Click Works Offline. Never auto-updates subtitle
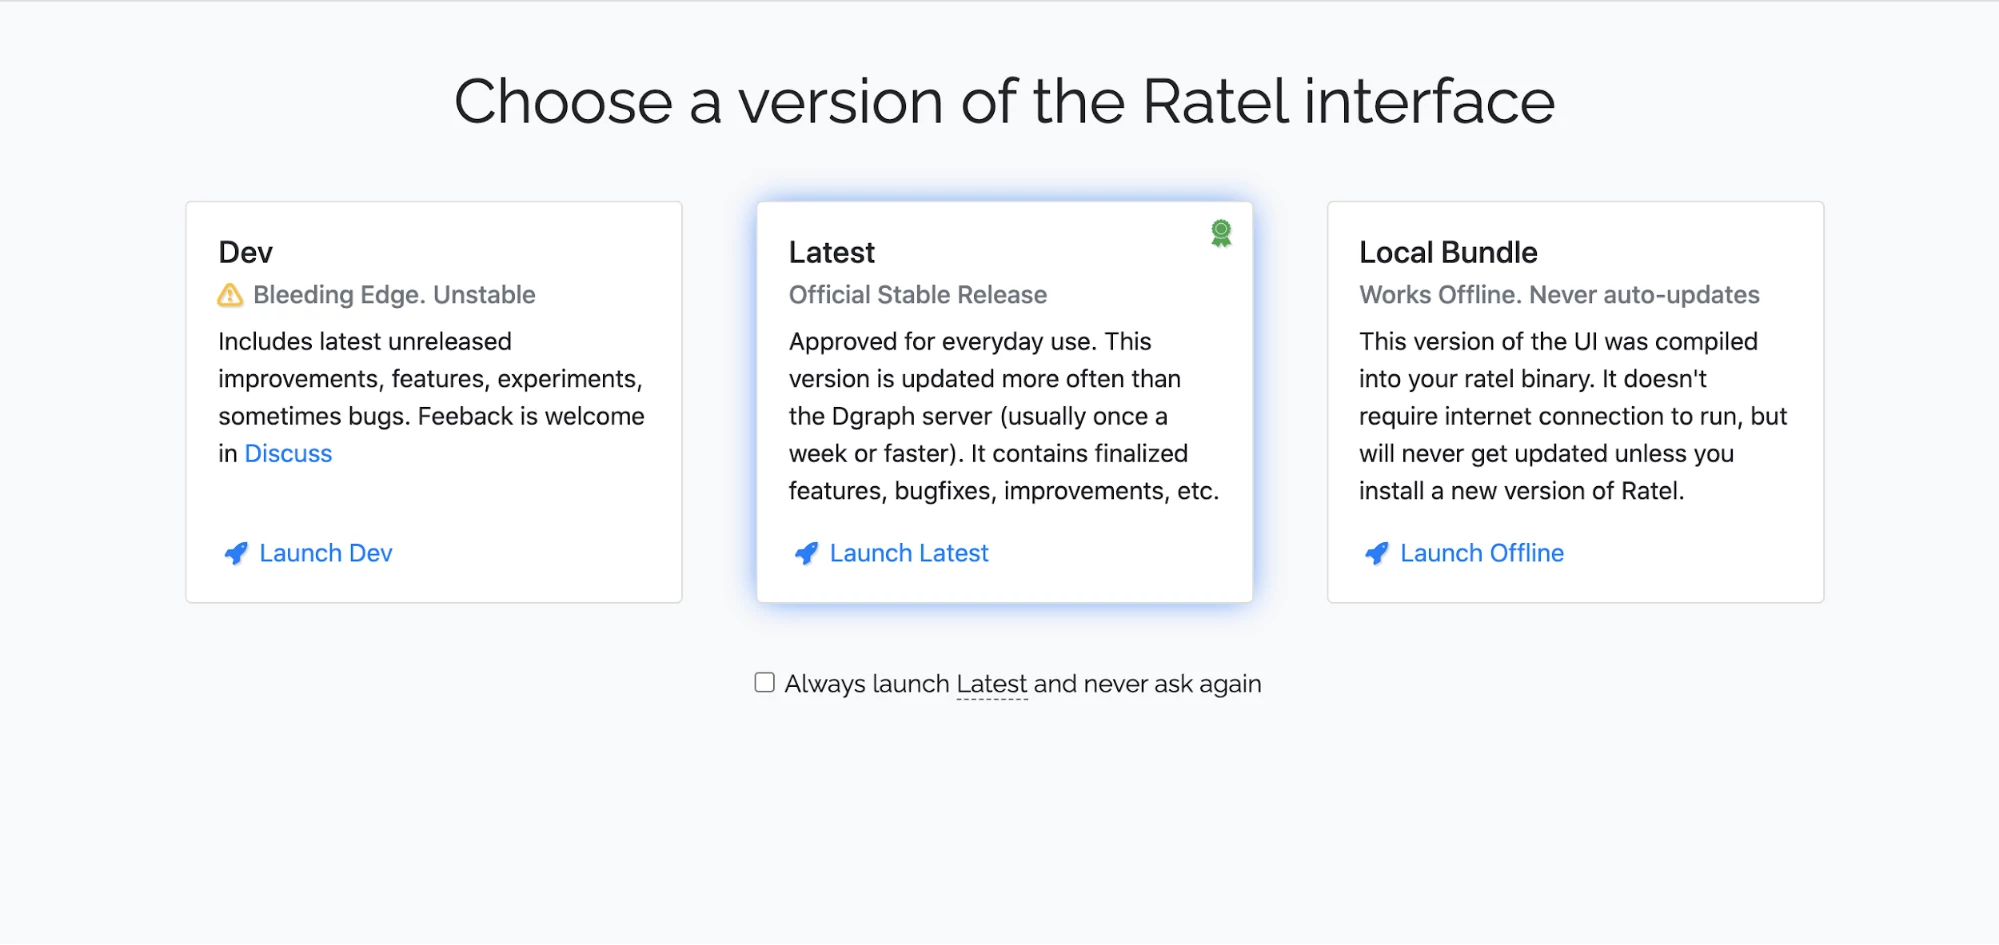This screenshot has width=1999, height=945. coord(1559,295)
